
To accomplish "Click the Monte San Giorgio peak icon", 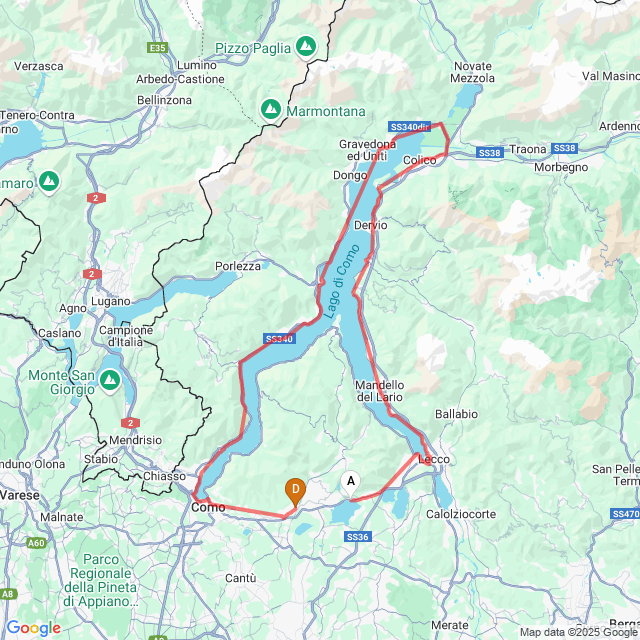I will [110, 381].
